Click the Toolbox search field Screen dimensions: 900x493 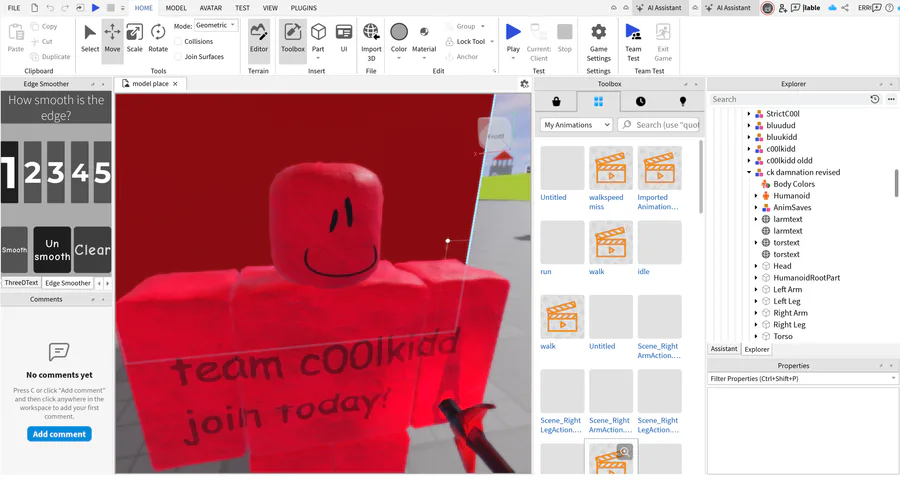(659, 125)
